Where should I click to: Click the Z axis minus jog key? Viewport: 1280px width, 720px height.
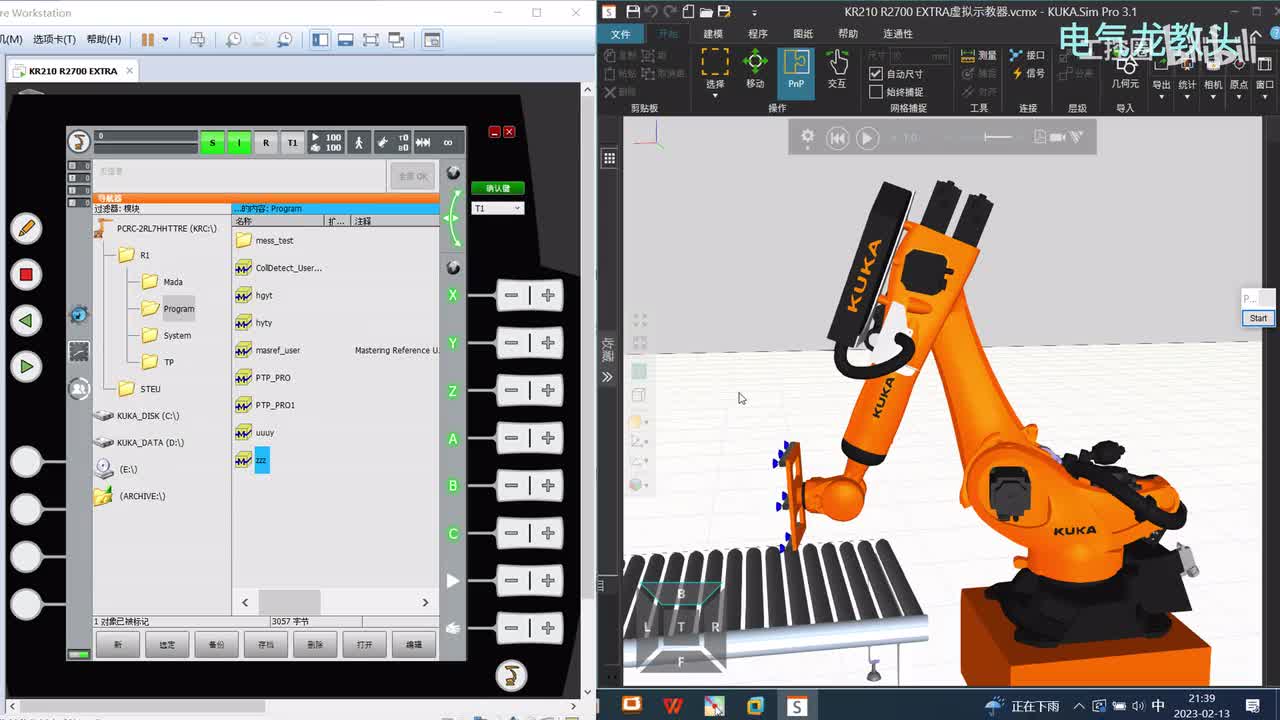coord(512,391)
